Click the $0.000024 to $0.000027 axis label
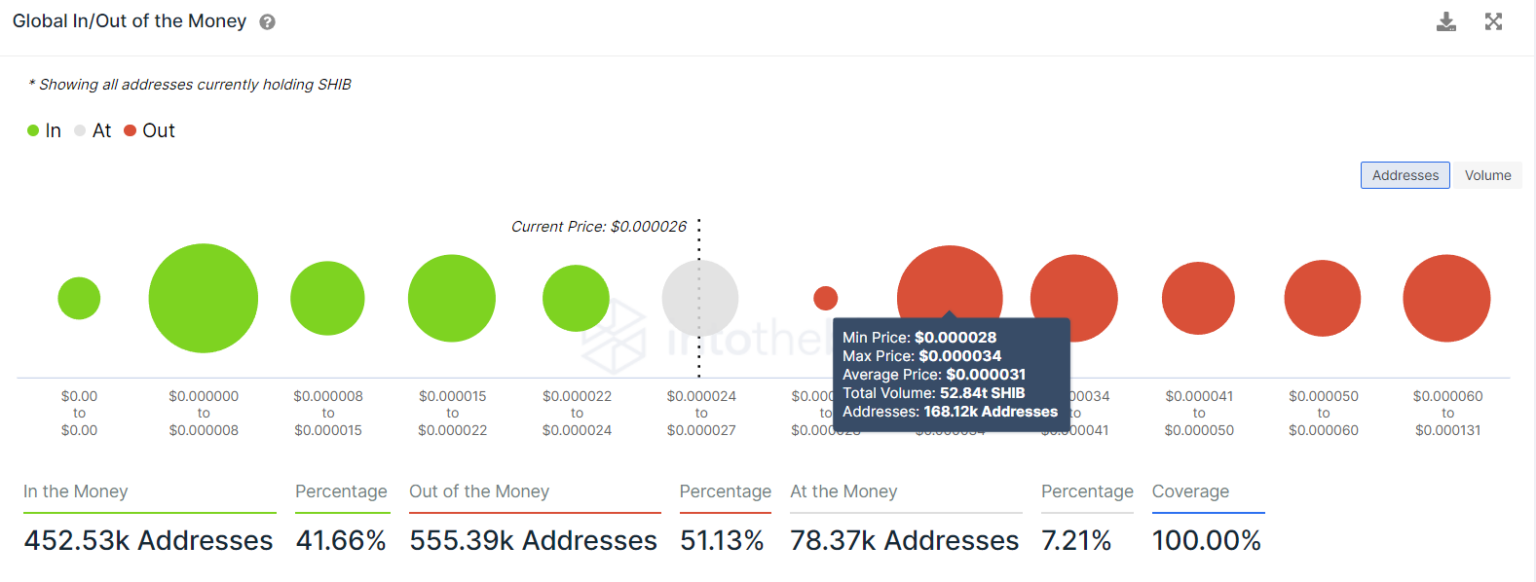Image resolution: width=1536 pixels, height=582 pixels. pos(701,413)
